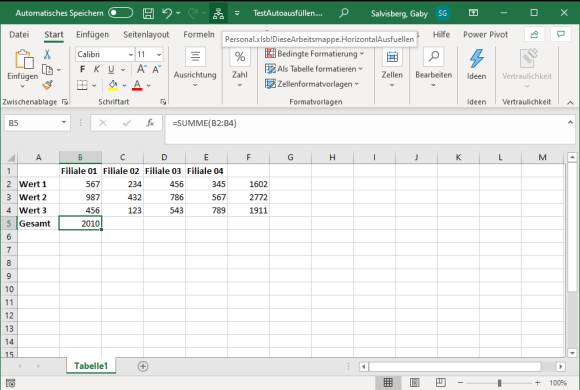
Task: Click the Ideen lightning button
Action: pyautogui.click(x=476, y=64)
